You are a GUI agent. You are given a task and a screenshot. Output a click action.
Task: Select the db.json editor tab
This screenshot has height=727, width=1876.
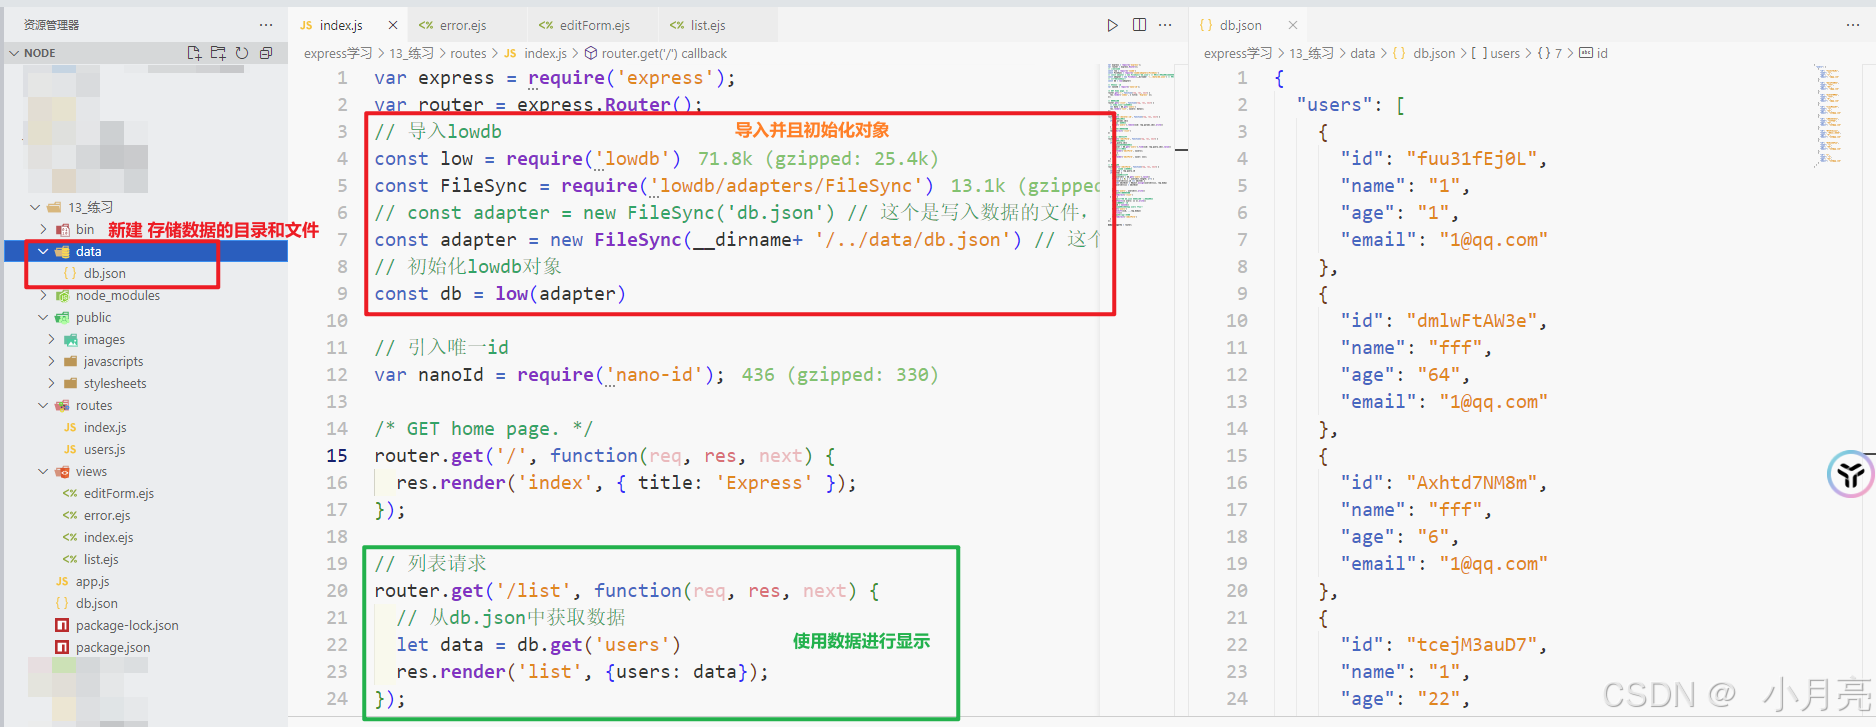1241,25
